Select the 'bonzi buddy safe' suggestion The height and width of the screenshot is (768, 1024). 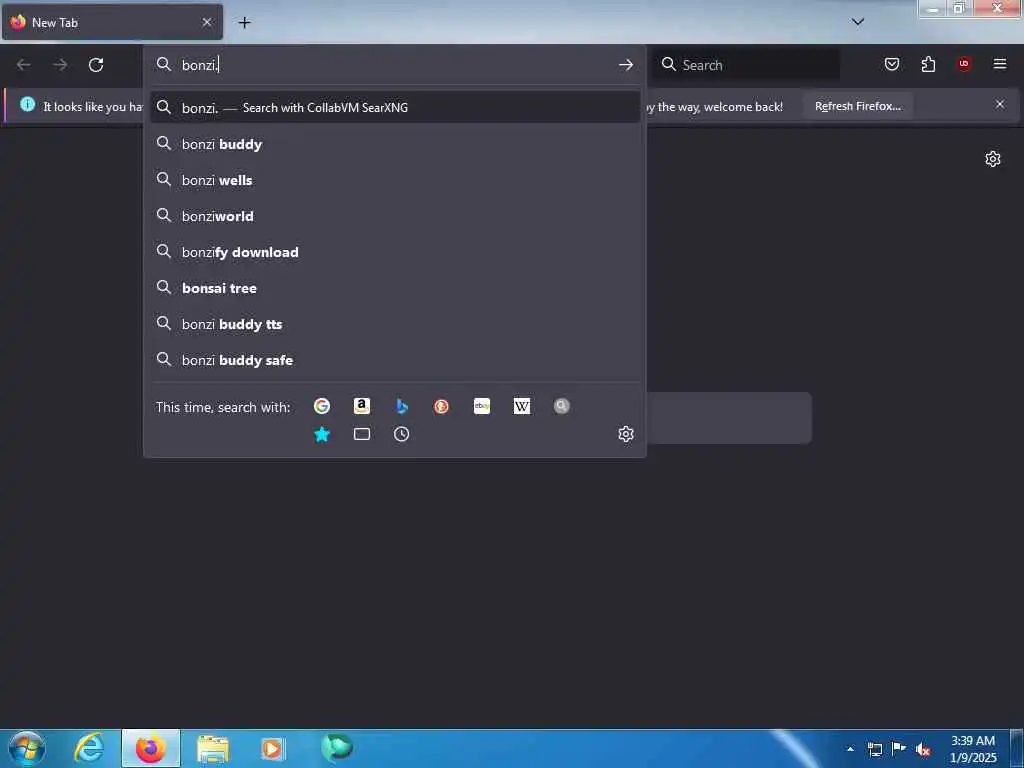click(394, 359)
